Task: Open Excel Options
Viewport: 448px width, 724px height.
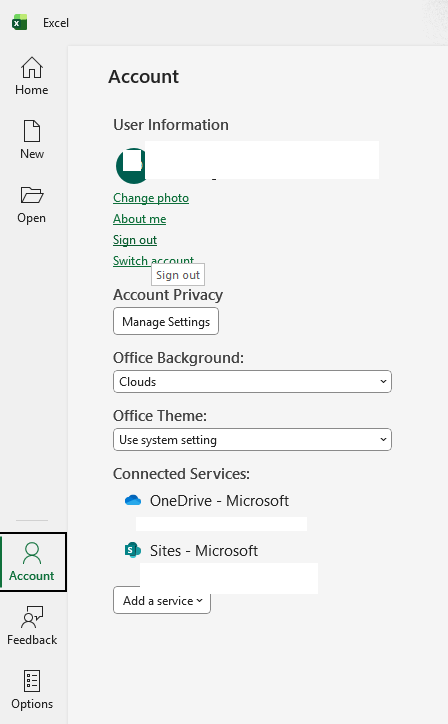Action: [x=31, y=690]
